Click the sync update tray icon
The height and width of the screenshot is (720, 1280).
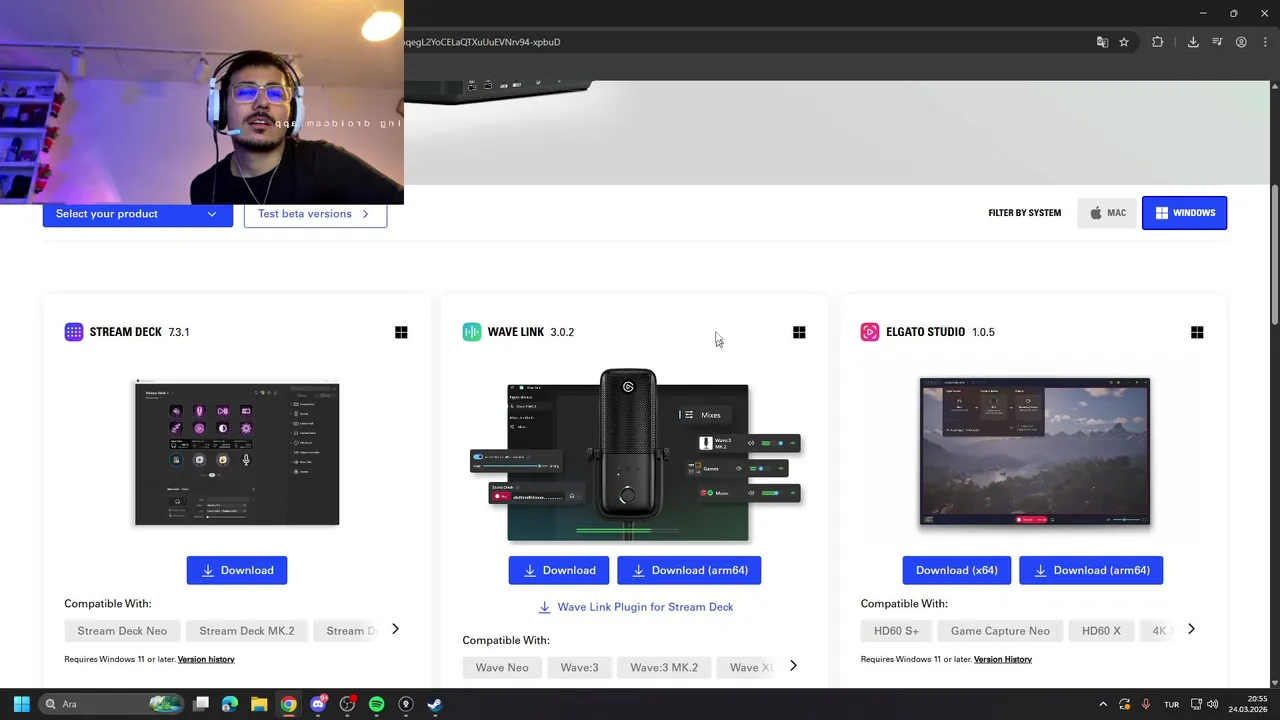coord(1125,704)
